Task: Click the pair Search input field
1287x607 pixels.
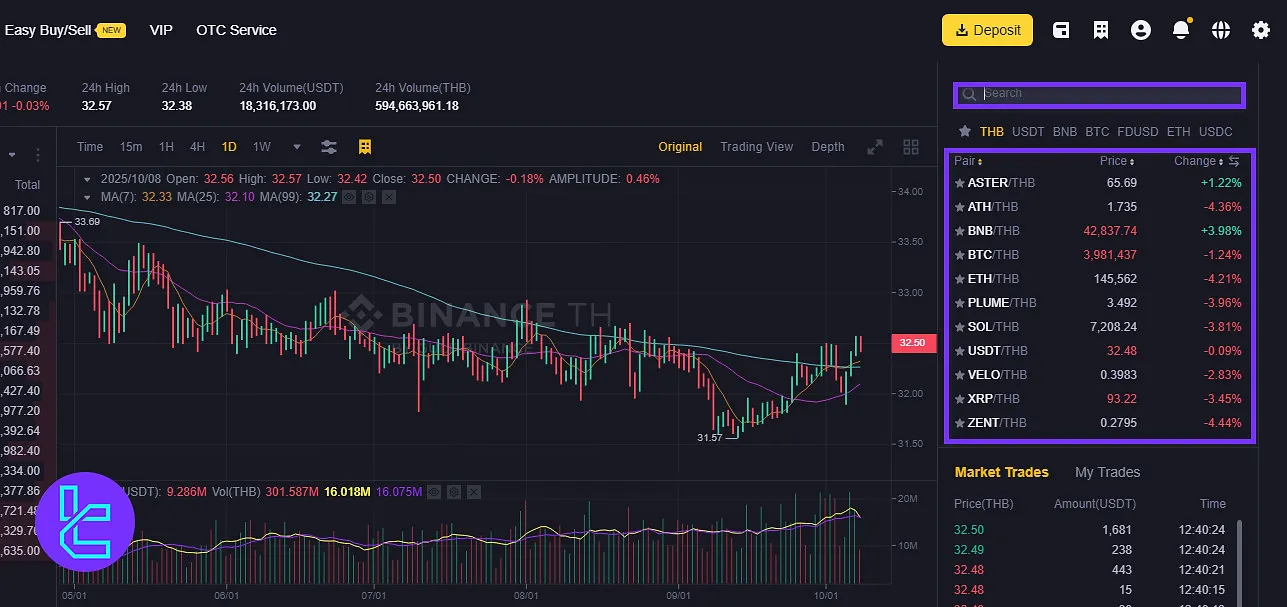Action: coord(1100,94)
